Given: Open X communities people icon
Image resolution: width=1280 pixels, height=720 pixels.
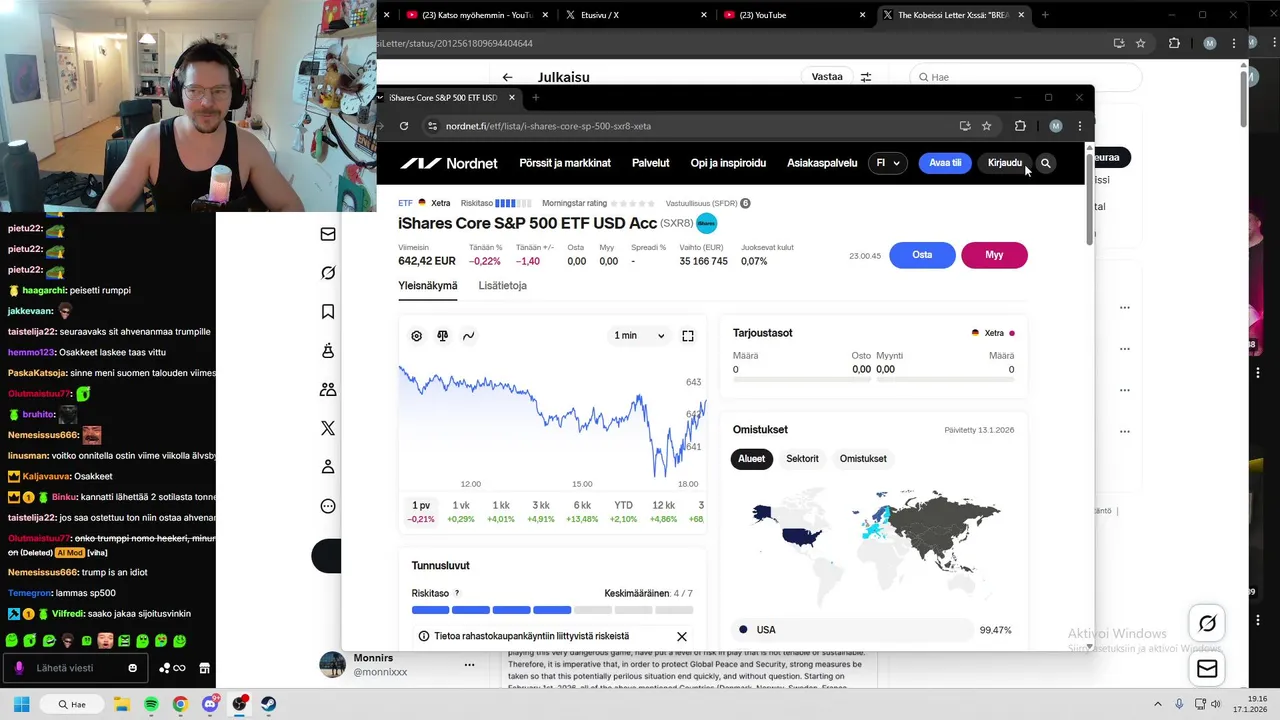Looking at the screenshot, I should click(328, 390).
